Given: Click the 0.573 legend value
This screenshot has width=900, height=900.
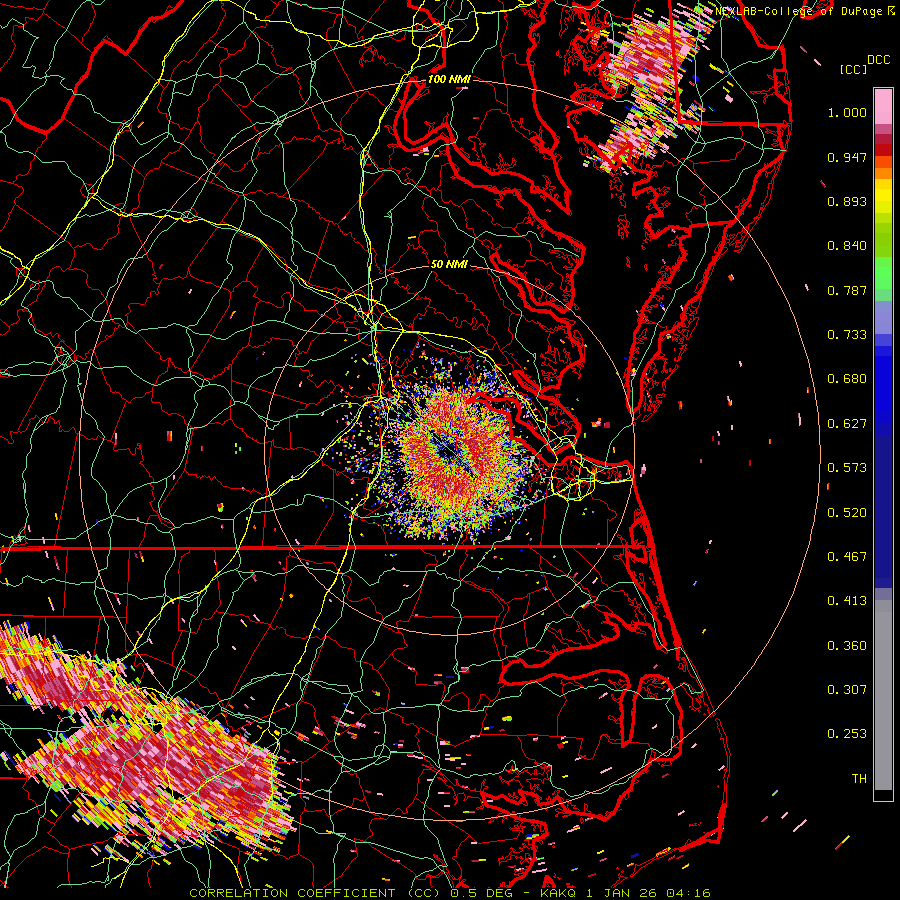Looking at the screenshot, I should (x=847, y=468).
